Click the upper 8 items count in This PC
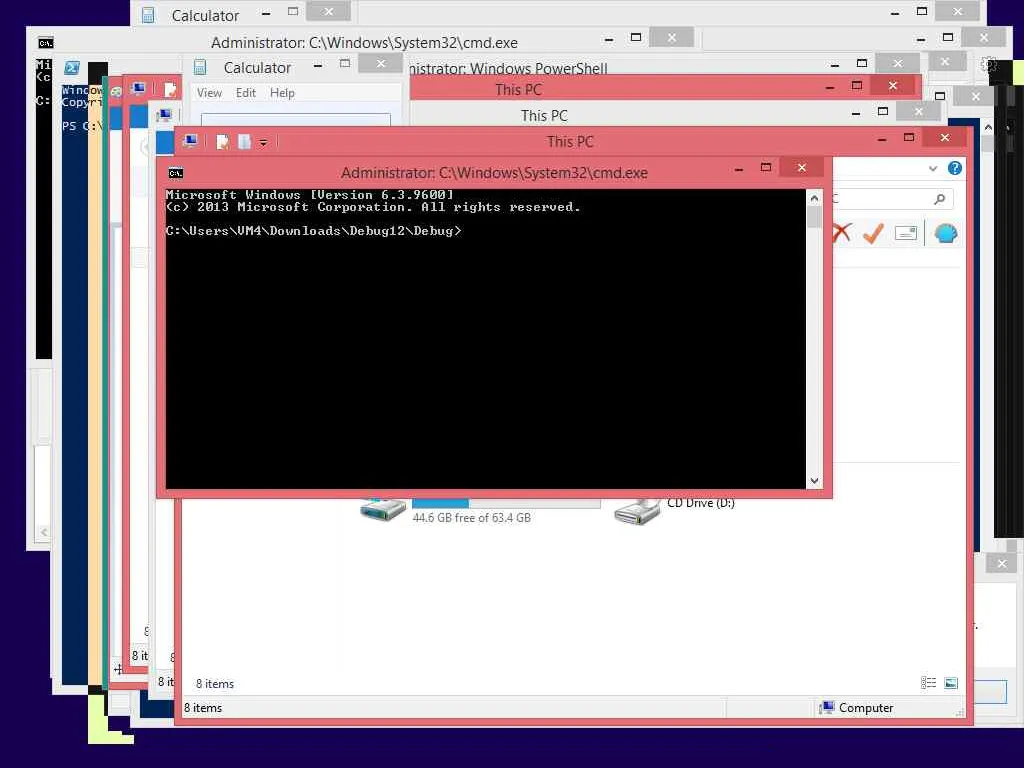The image size is (1024, 768). [215, 684]
